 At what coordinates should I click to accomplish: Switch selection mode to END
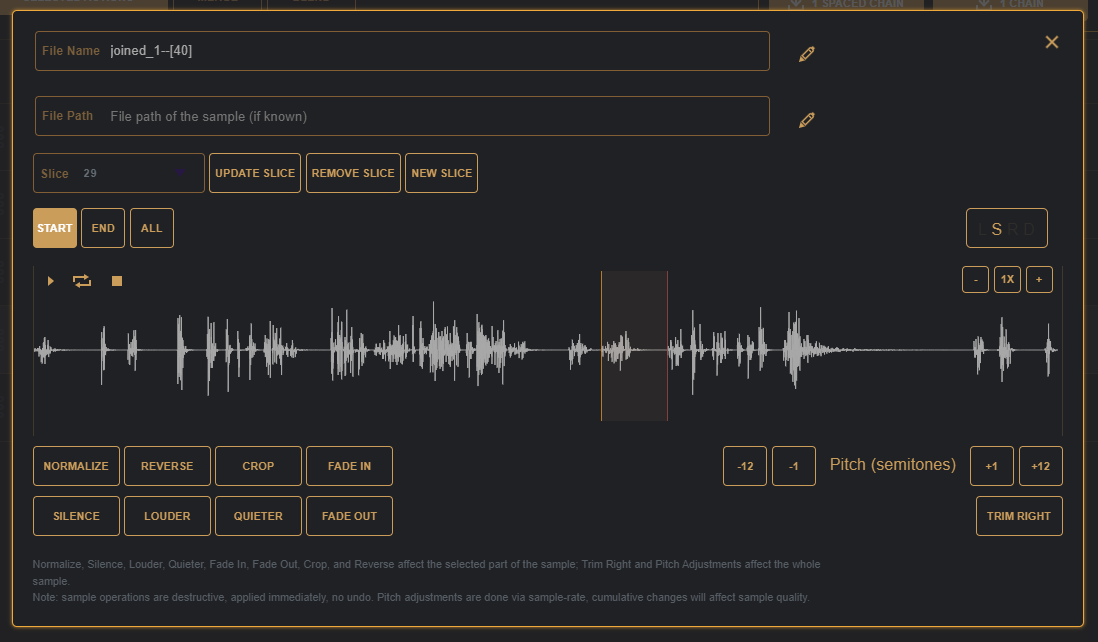pyautogui.click(x=103, y=228)
